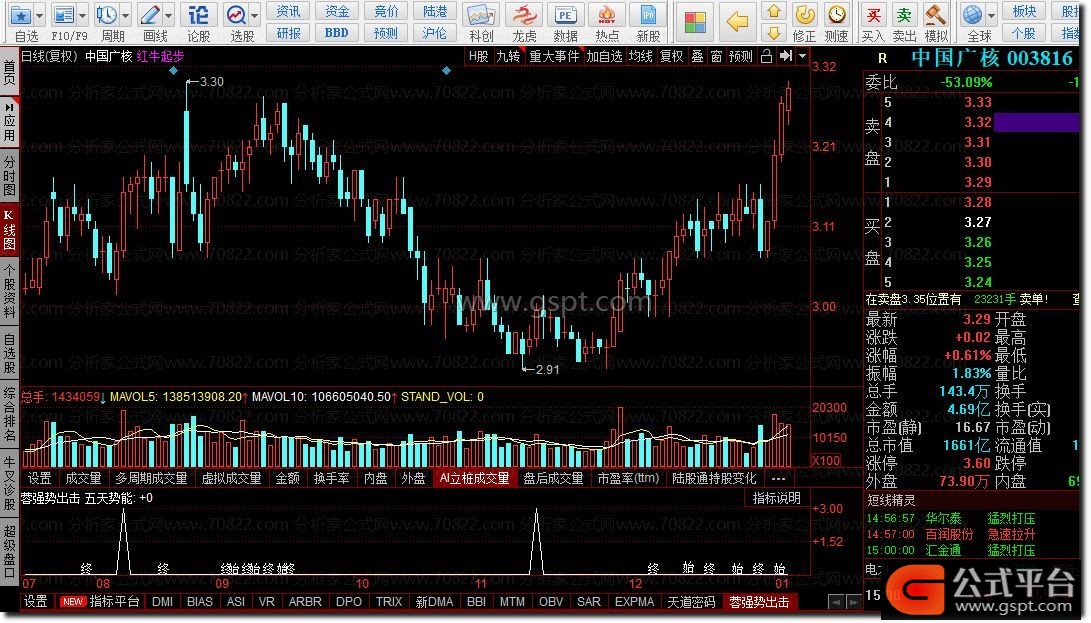Open the chart header dropdown triangle
This screenshot has width=1091, height=623.
coord(802,56)
